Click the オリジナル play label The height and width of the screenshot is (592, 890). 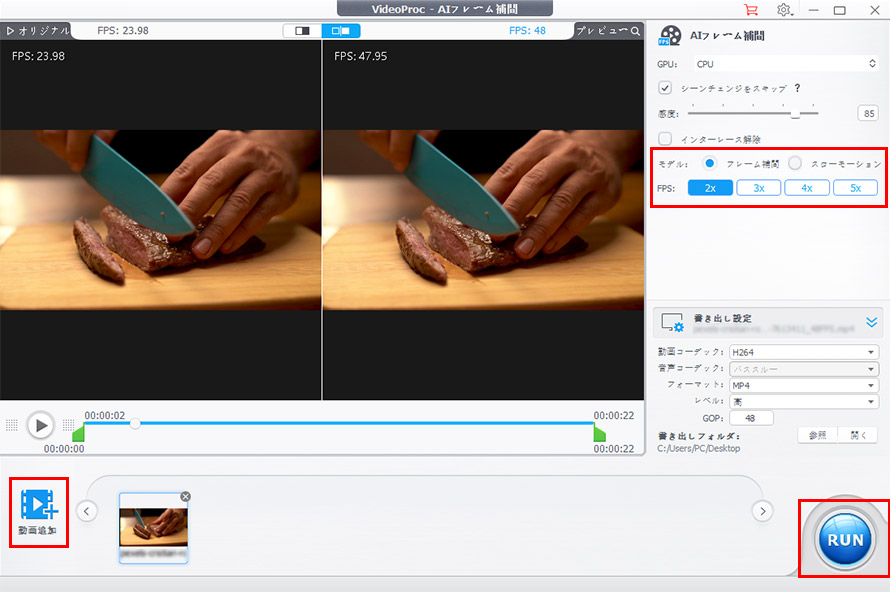coord(37,31)
